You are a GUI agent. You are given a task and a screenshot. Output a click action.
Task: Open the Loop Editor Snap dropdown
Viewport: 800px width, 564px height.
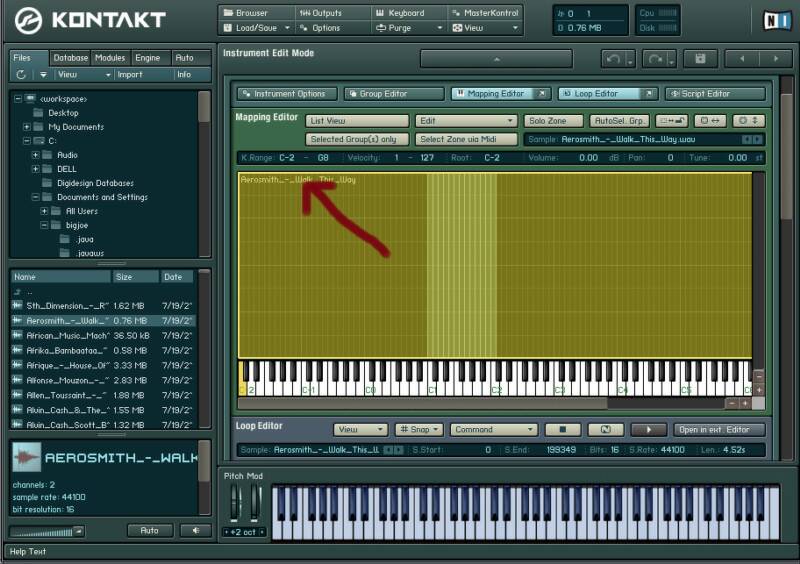pyautogui.click(x=419, y=430)
